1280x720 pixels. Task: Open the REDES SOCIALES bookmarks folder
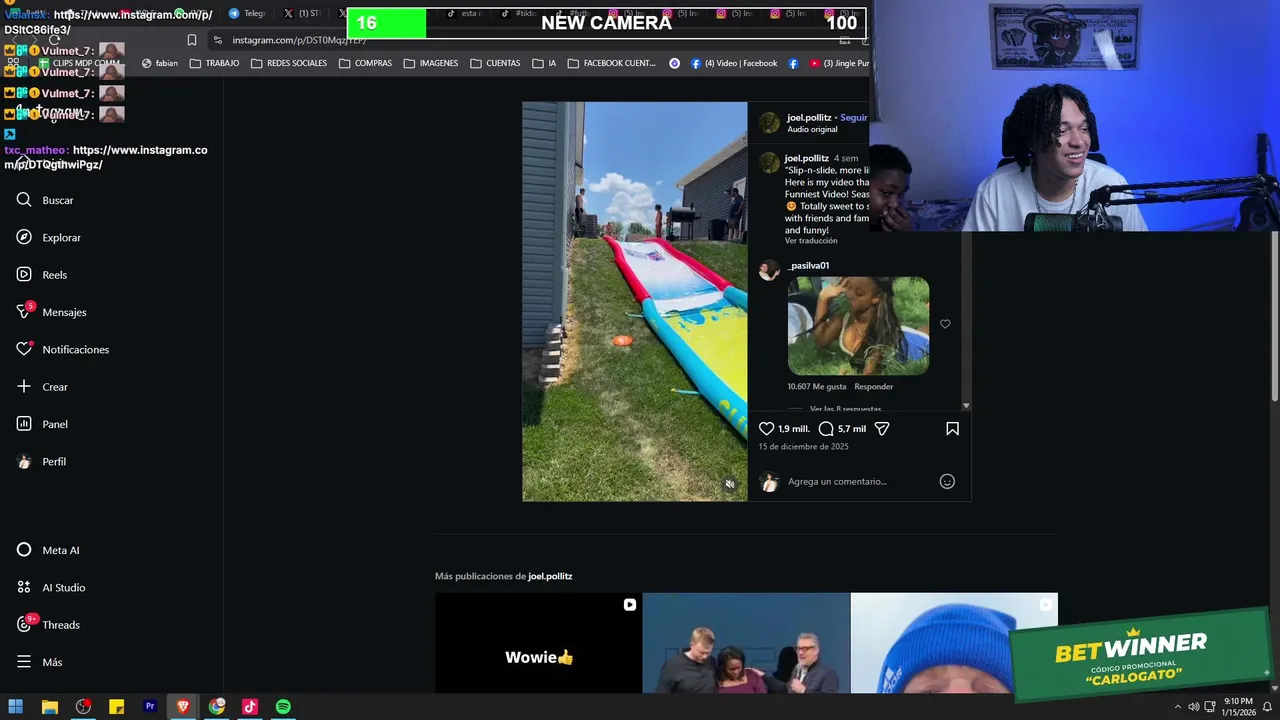(x=288, y=63)
